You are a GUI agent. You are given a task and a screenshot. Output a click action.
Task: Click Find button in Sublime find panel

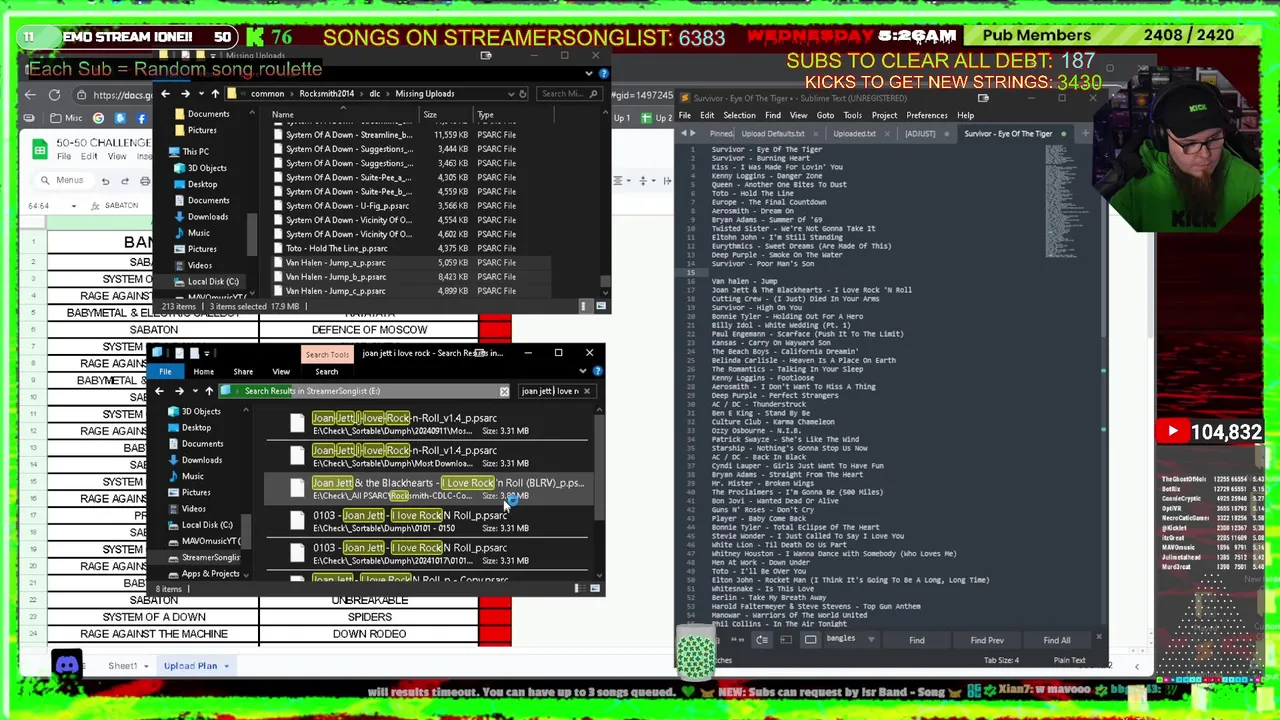(x=917, y=641)
